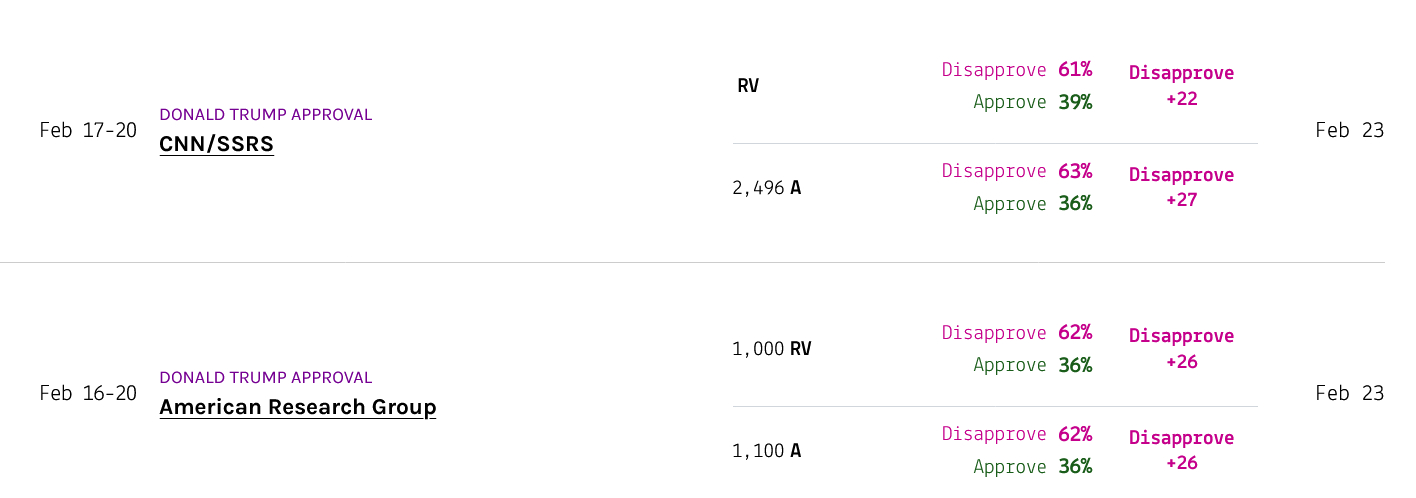This screenshot has width=1416, height=498.
Task: Click the RV label in CNN/SSRS row
Action: pyautogui.click(x=748, y=86)
